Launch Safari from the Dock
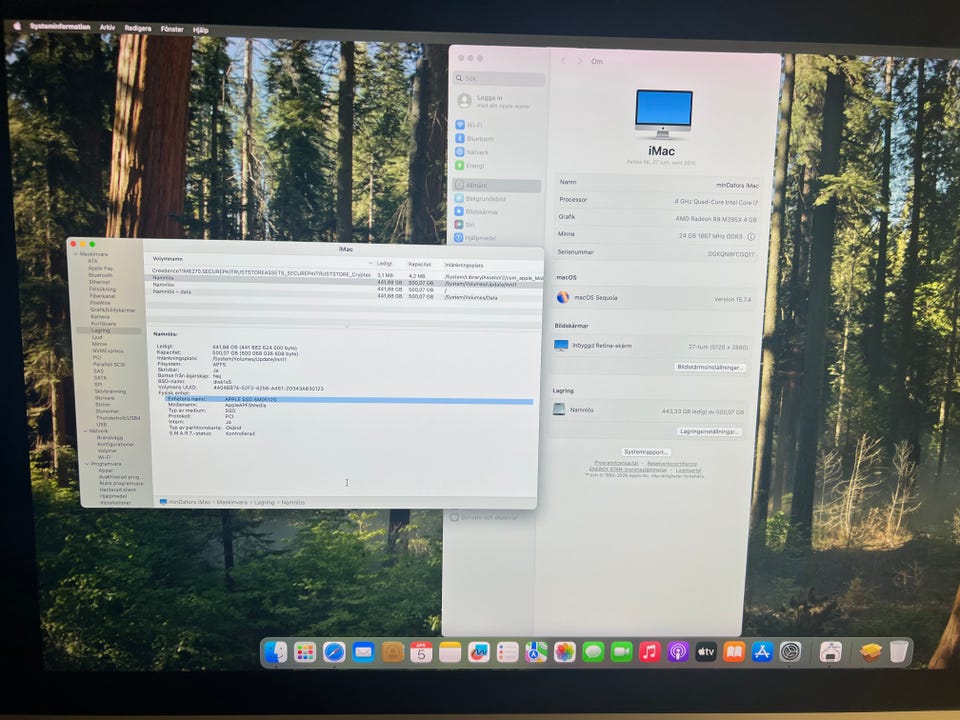960x720 pixels. [x=334, y=652]
